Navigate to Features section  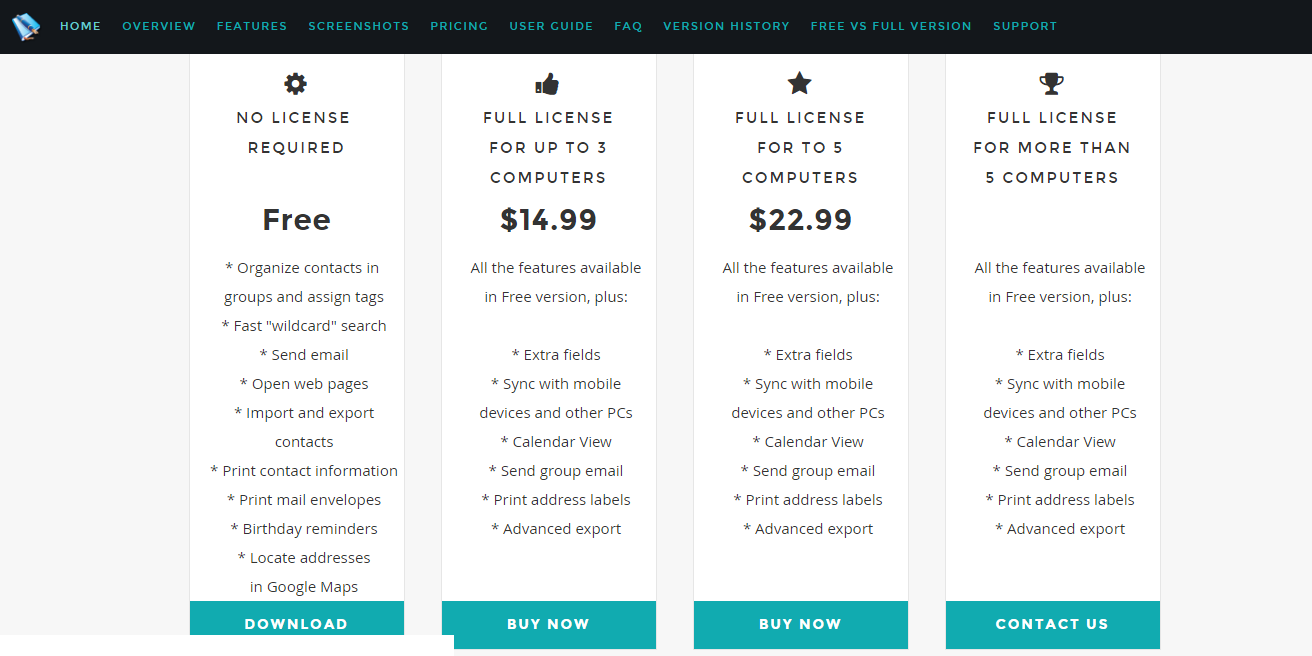252,26
